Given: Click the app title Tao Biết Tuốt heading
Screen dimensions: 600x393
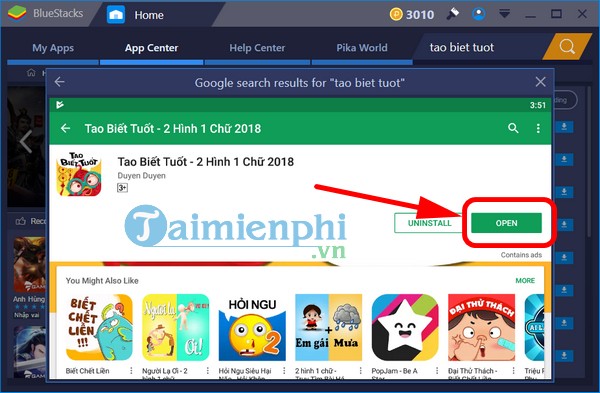Looking at the screenshot, I should (205, 161).
